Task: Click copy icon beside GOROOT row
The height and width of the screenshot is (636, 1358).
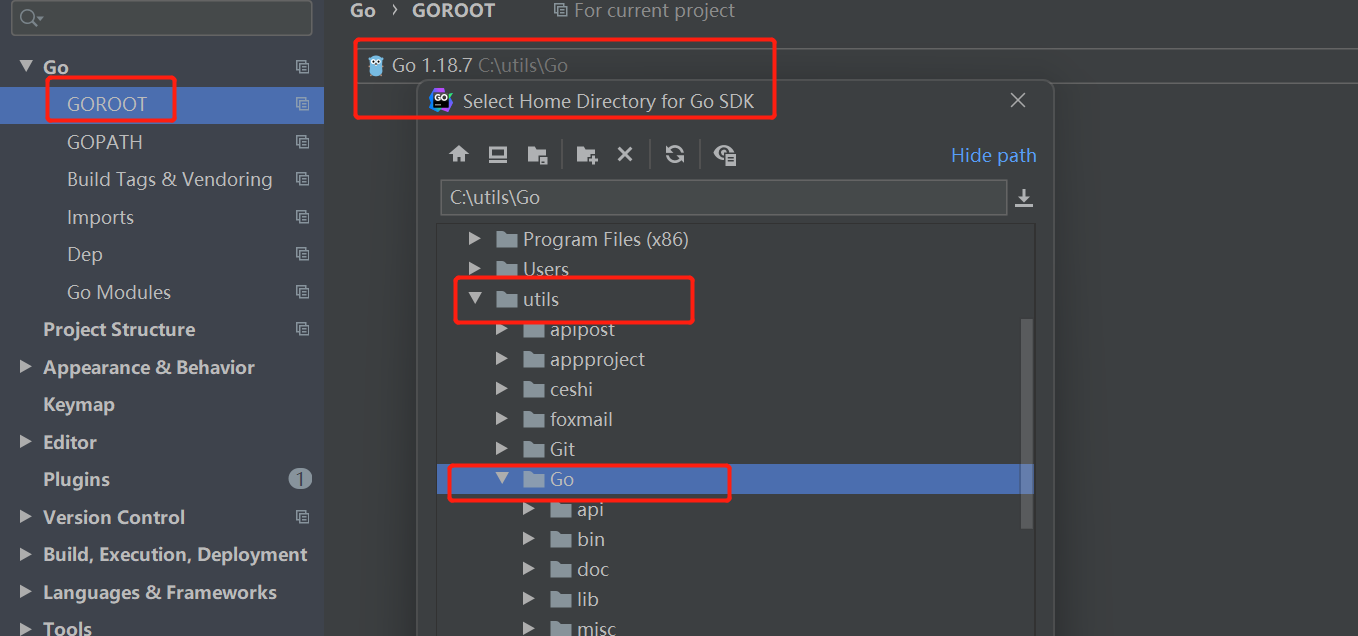Action: pos(302,104)
